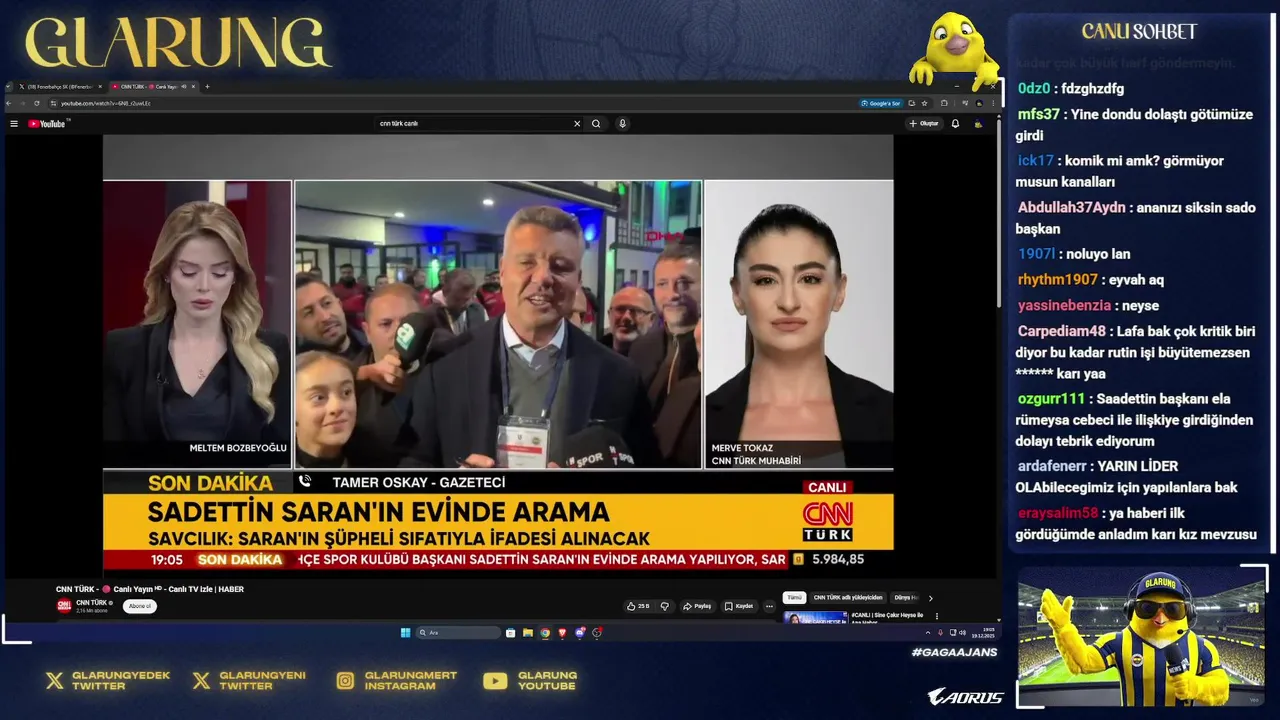This screenshot has height=720, width=1280.
Task: Click chat username 0dz0
Action: [x=1034, y=88]
